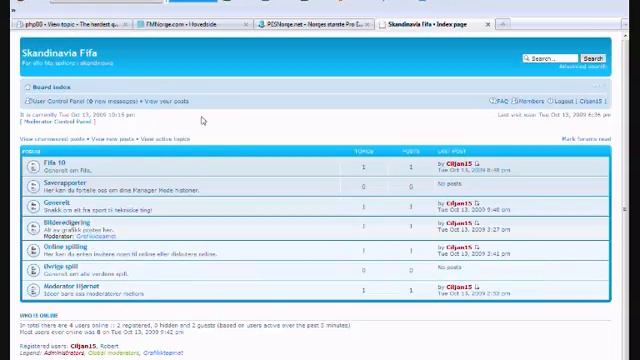
Task: Click the Skandinavia Fifa site title
Action: [60, 53]
